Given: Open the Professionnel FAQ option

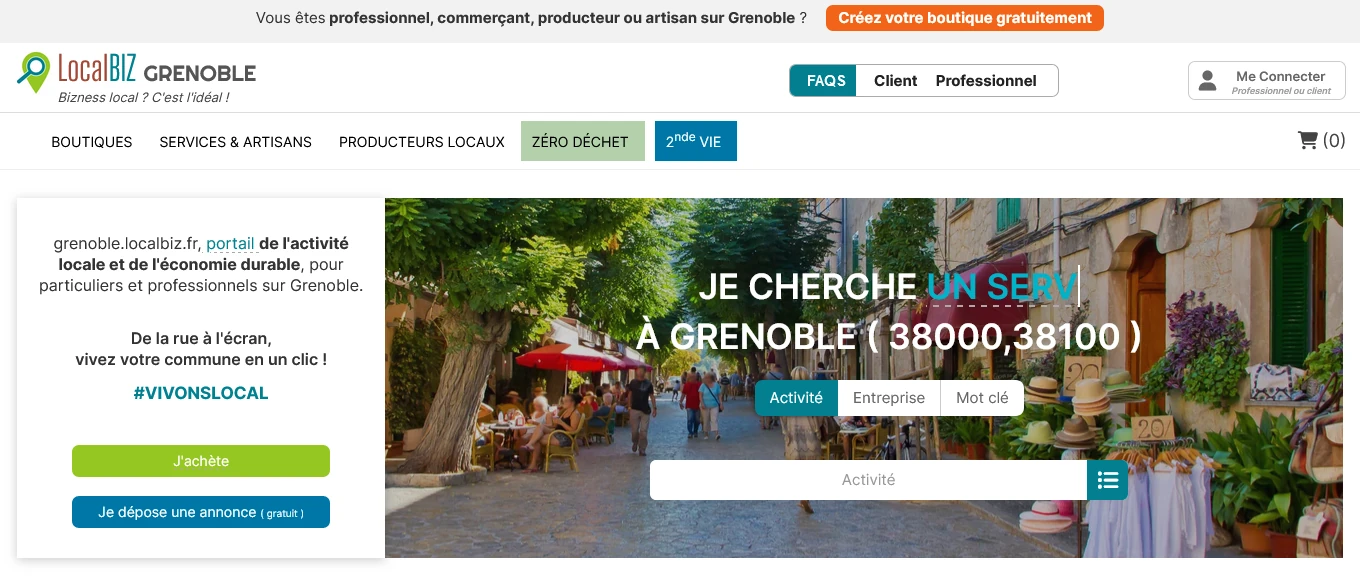Looking at the screenshot, I should click(986, 81).
